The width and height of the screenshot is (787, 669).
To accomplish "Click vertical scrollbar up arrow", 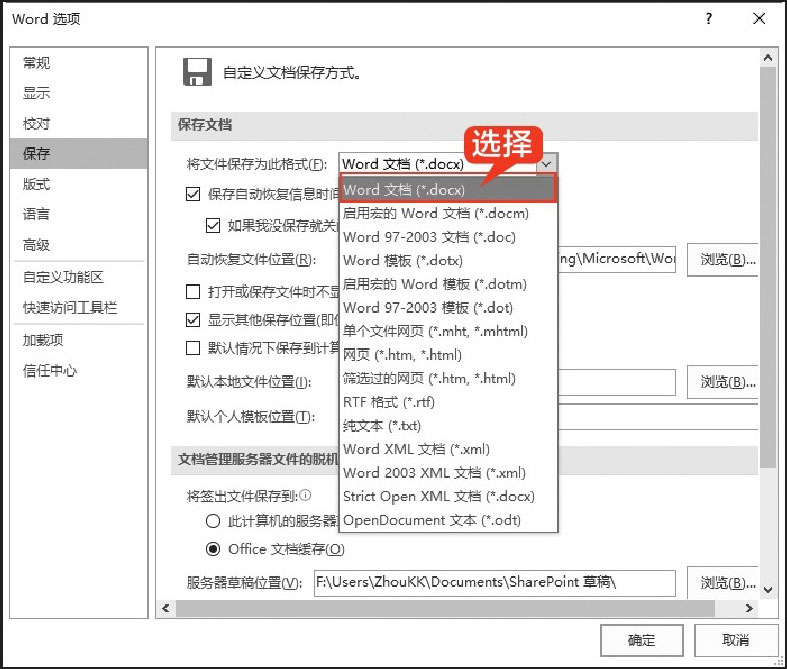I will (x=768, y=58).
